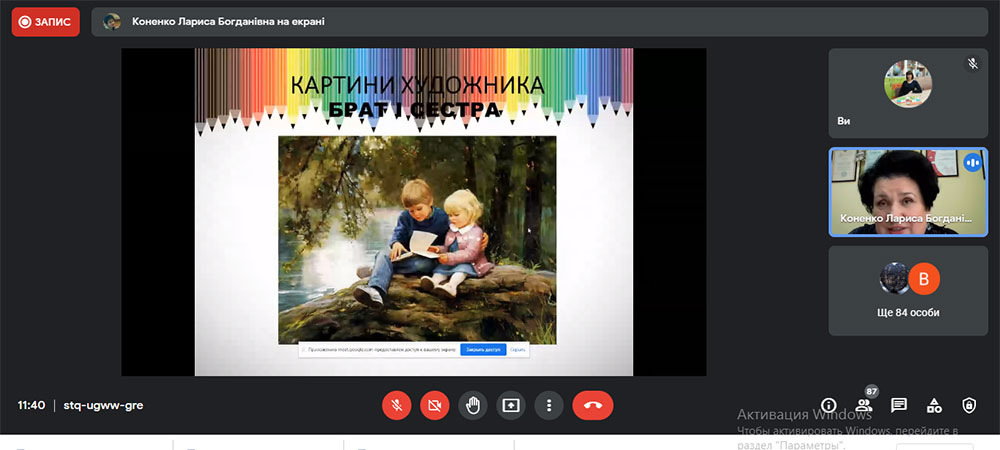Click 'Коненко Лариса Богданівна на екрані' text
The width and height of the screenshot is (1000, 450).
click(228, 22)
